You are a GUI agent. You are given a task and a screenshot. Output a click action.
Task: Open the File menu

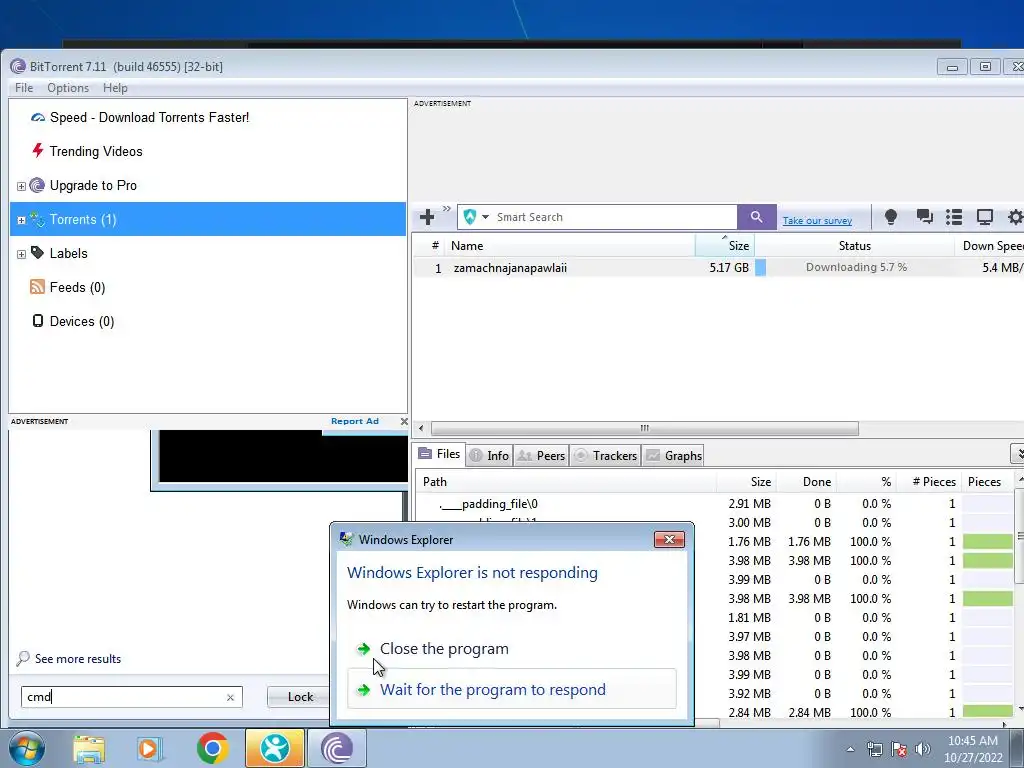point(24,88)
